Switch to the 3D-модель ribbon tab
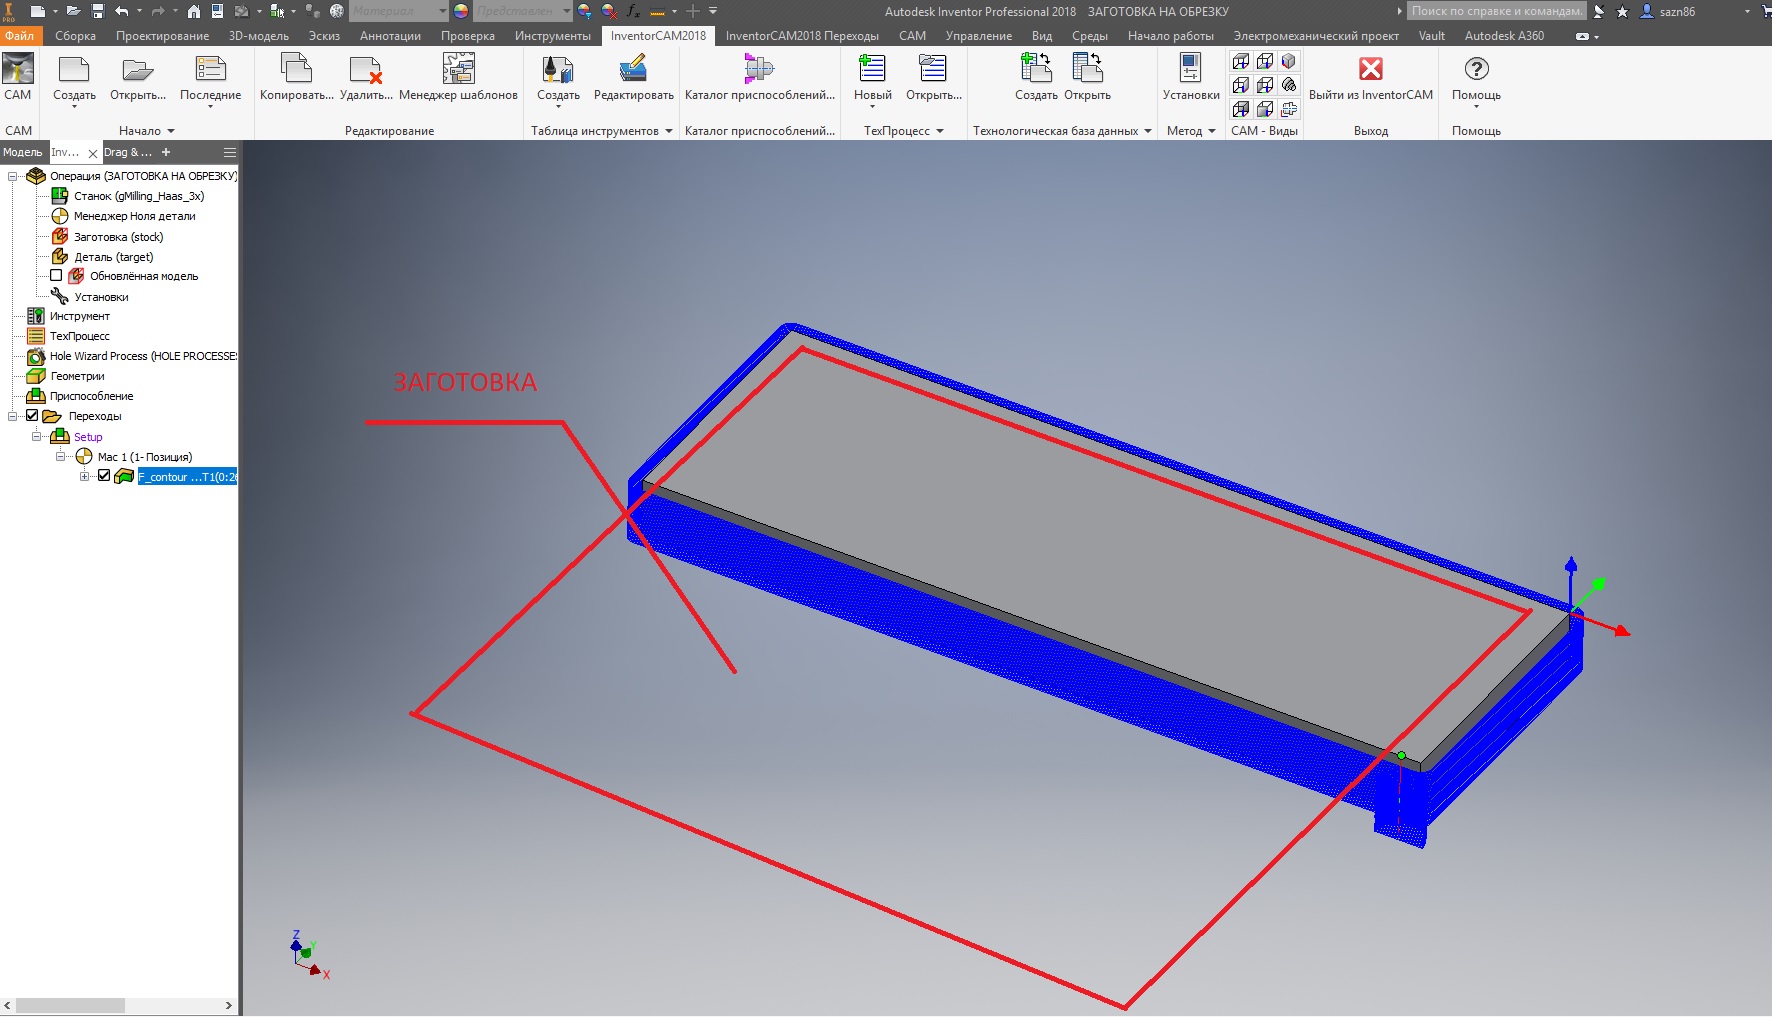This screenshot has height=1017, width=1772. point(259,36)
